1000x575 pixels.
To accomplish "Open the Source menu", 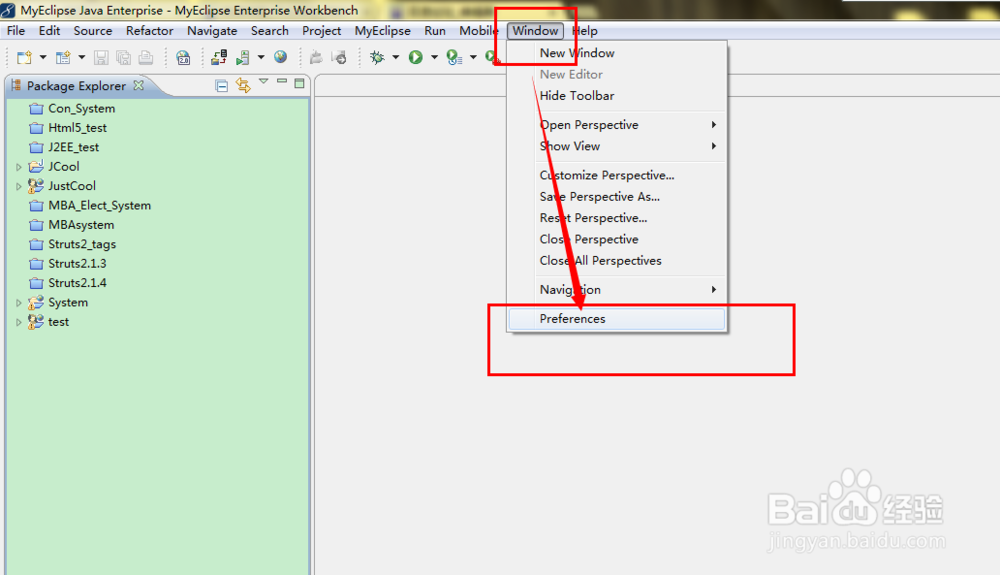I will [x=92, y=31].
